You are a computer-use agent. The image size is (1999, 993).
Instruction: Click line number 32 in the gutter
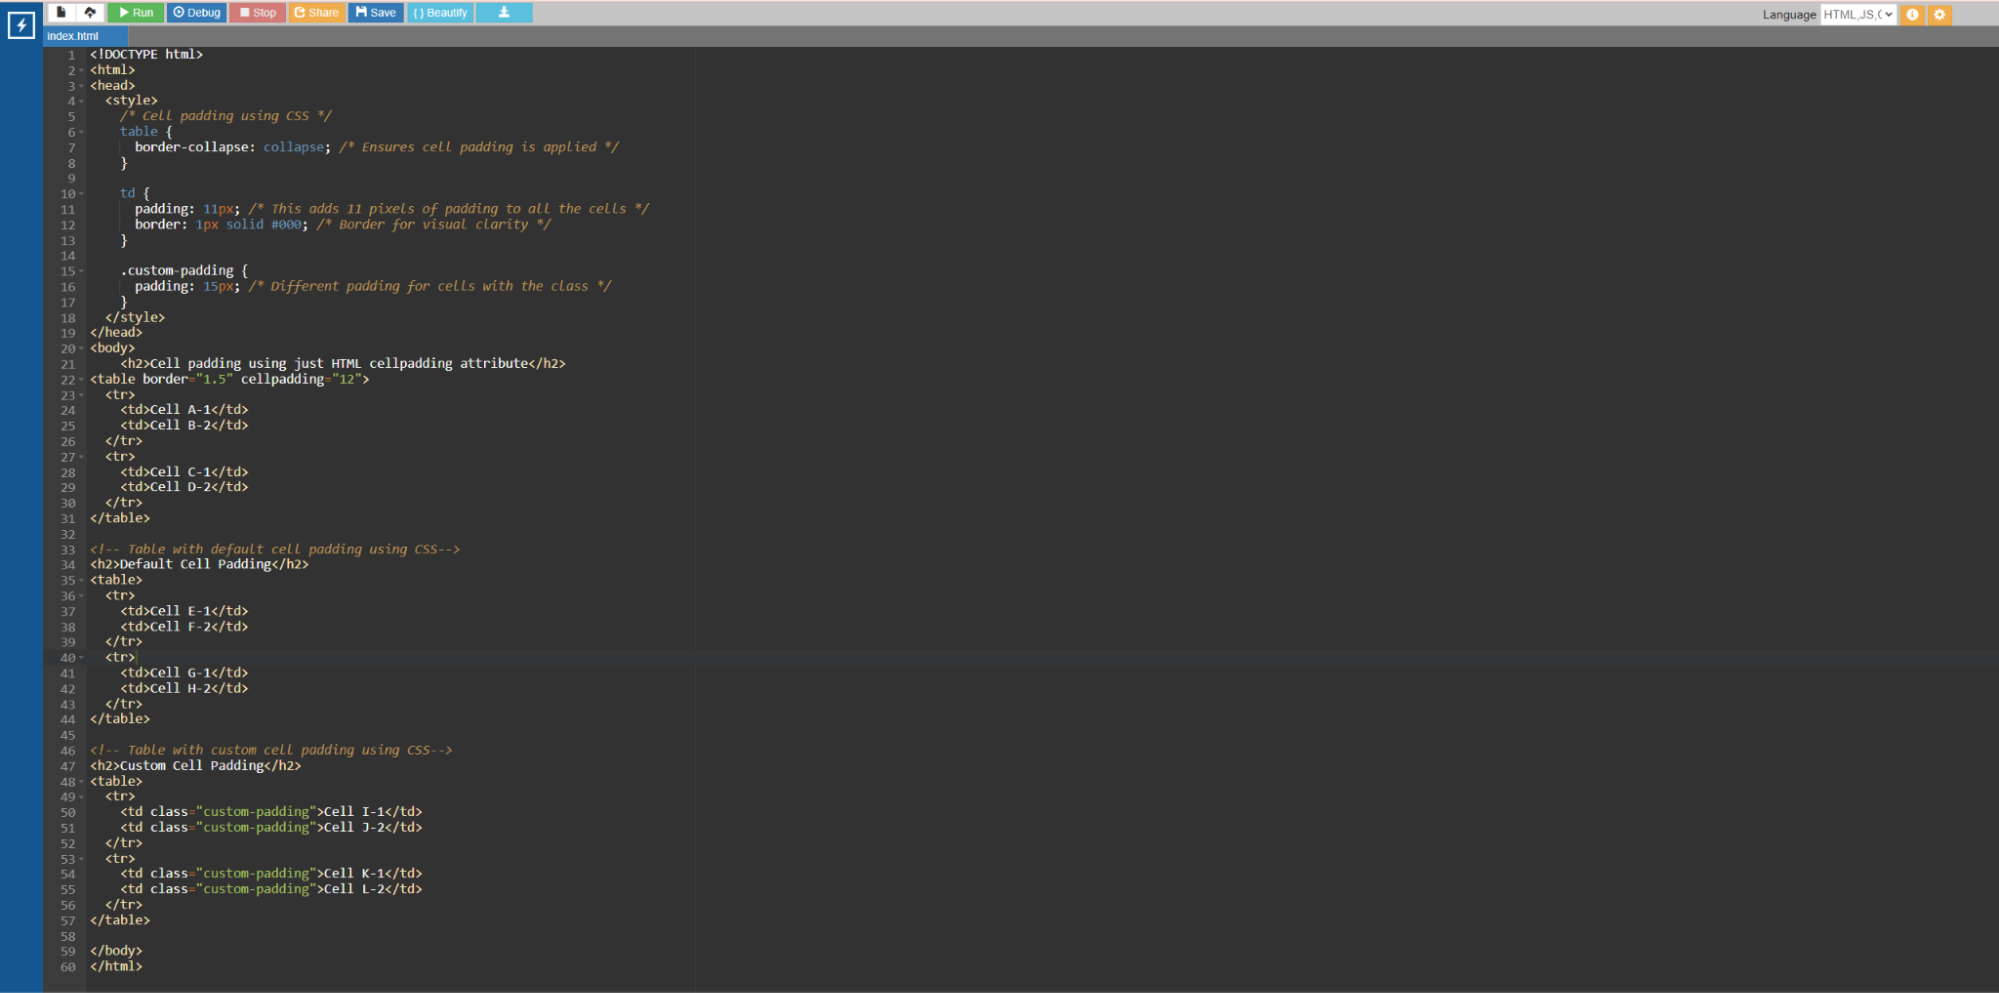tap(68, 534)
